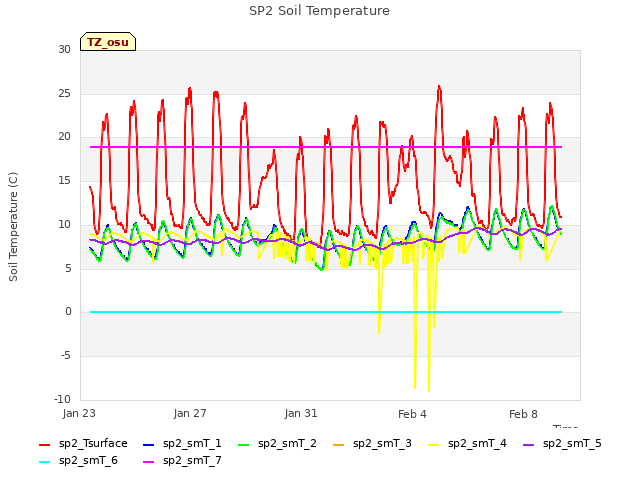640x480 pixels.
Task: Toggle the sp2_smT_4 legend entry
Action: click(467, 444)
